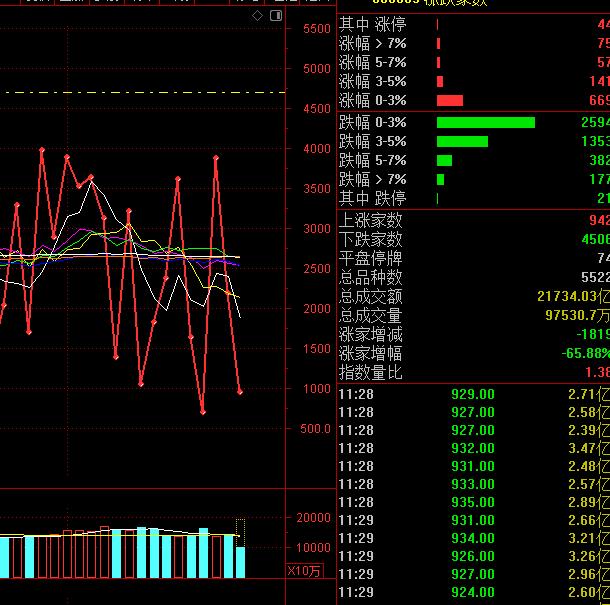Click the 涨家增幅 row
610x605 pixels.
click(473, 353)
